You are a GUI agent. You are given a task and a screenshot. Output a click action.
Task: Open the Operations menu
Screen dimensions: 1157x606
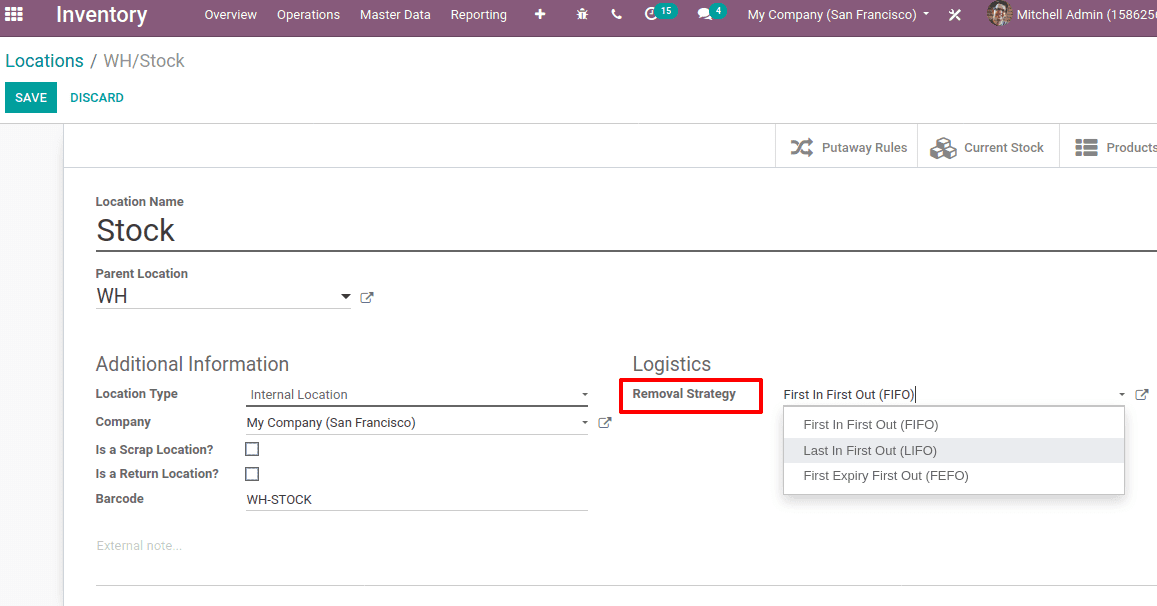pos(308,14)
